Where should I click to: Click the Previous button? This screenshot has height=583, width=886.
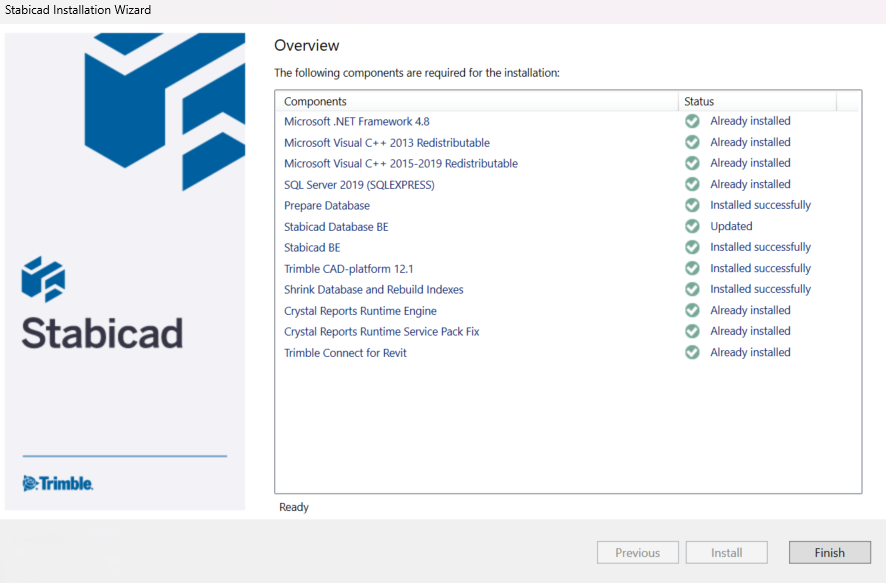pyautogui.click(x=637, y=552)
